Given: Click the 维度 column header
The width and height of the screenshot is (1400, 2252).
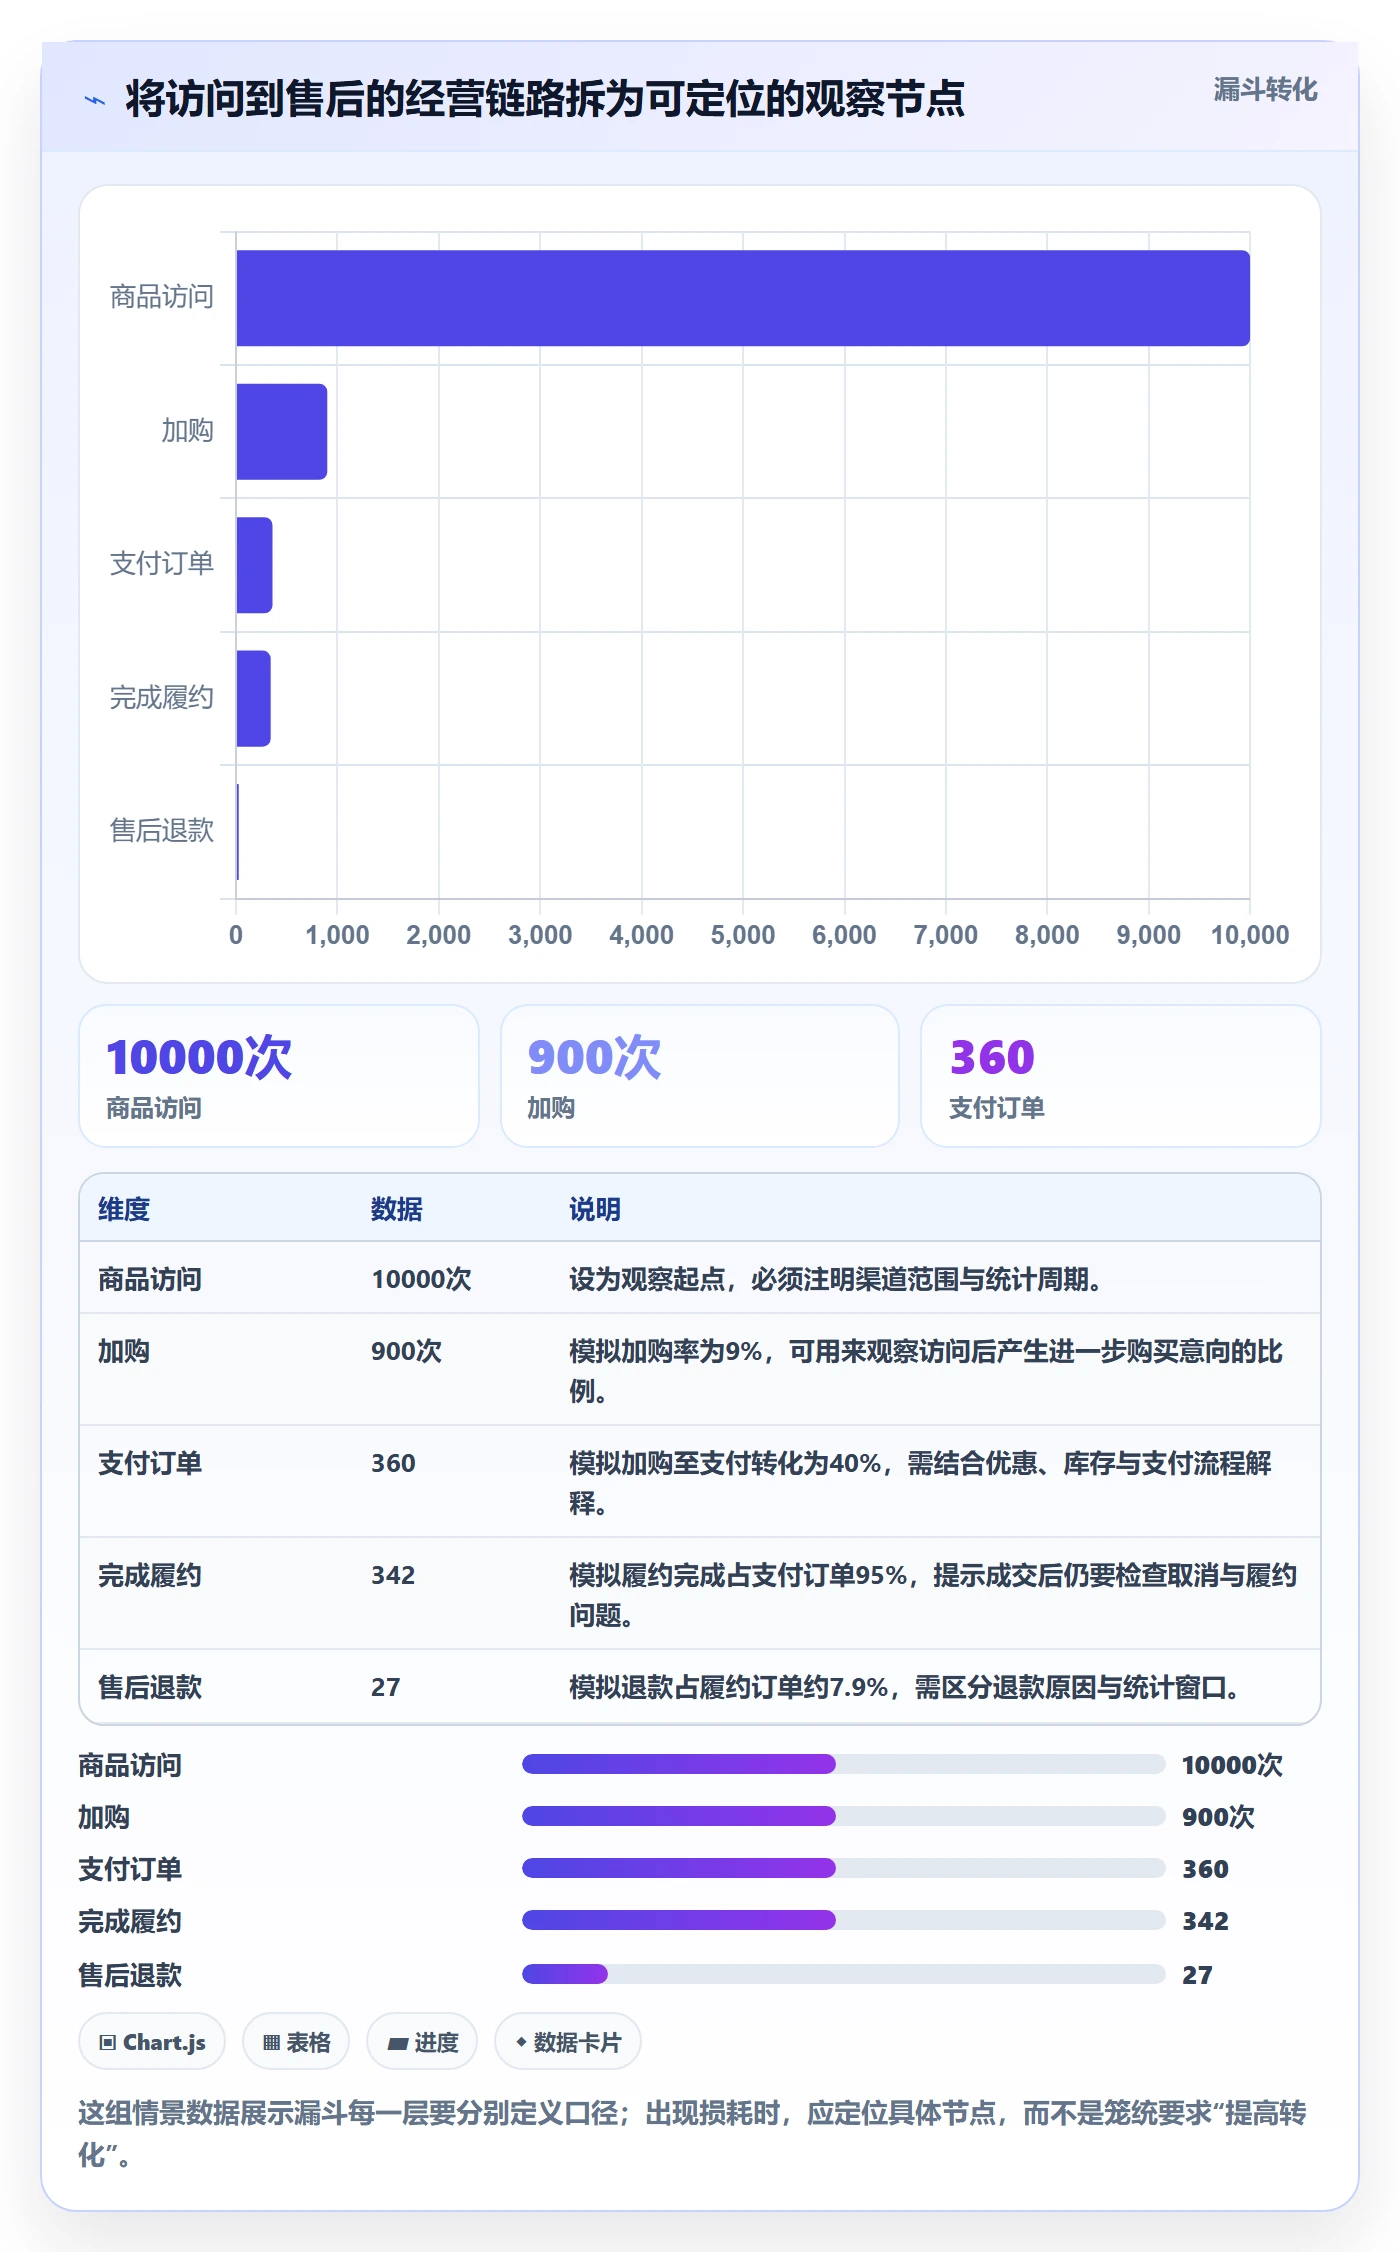Looking at the screenshot, I should [124, 1209].
